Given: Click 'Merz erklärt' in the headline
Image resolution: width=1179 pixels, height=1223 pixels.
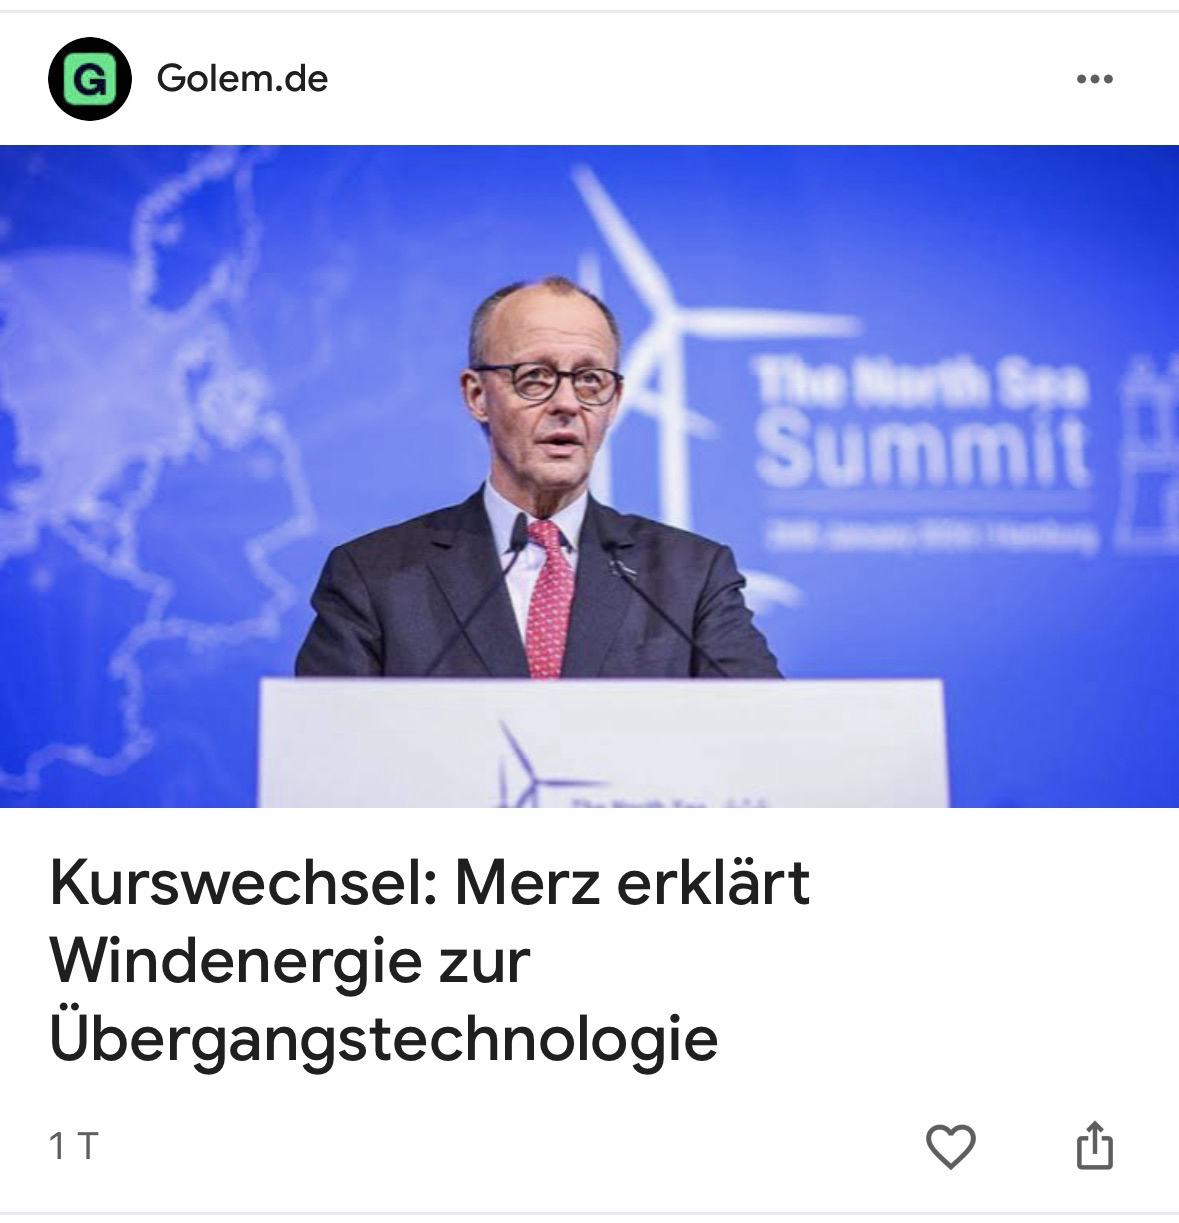Looking at the screenshot, I should tap(632, 884).
